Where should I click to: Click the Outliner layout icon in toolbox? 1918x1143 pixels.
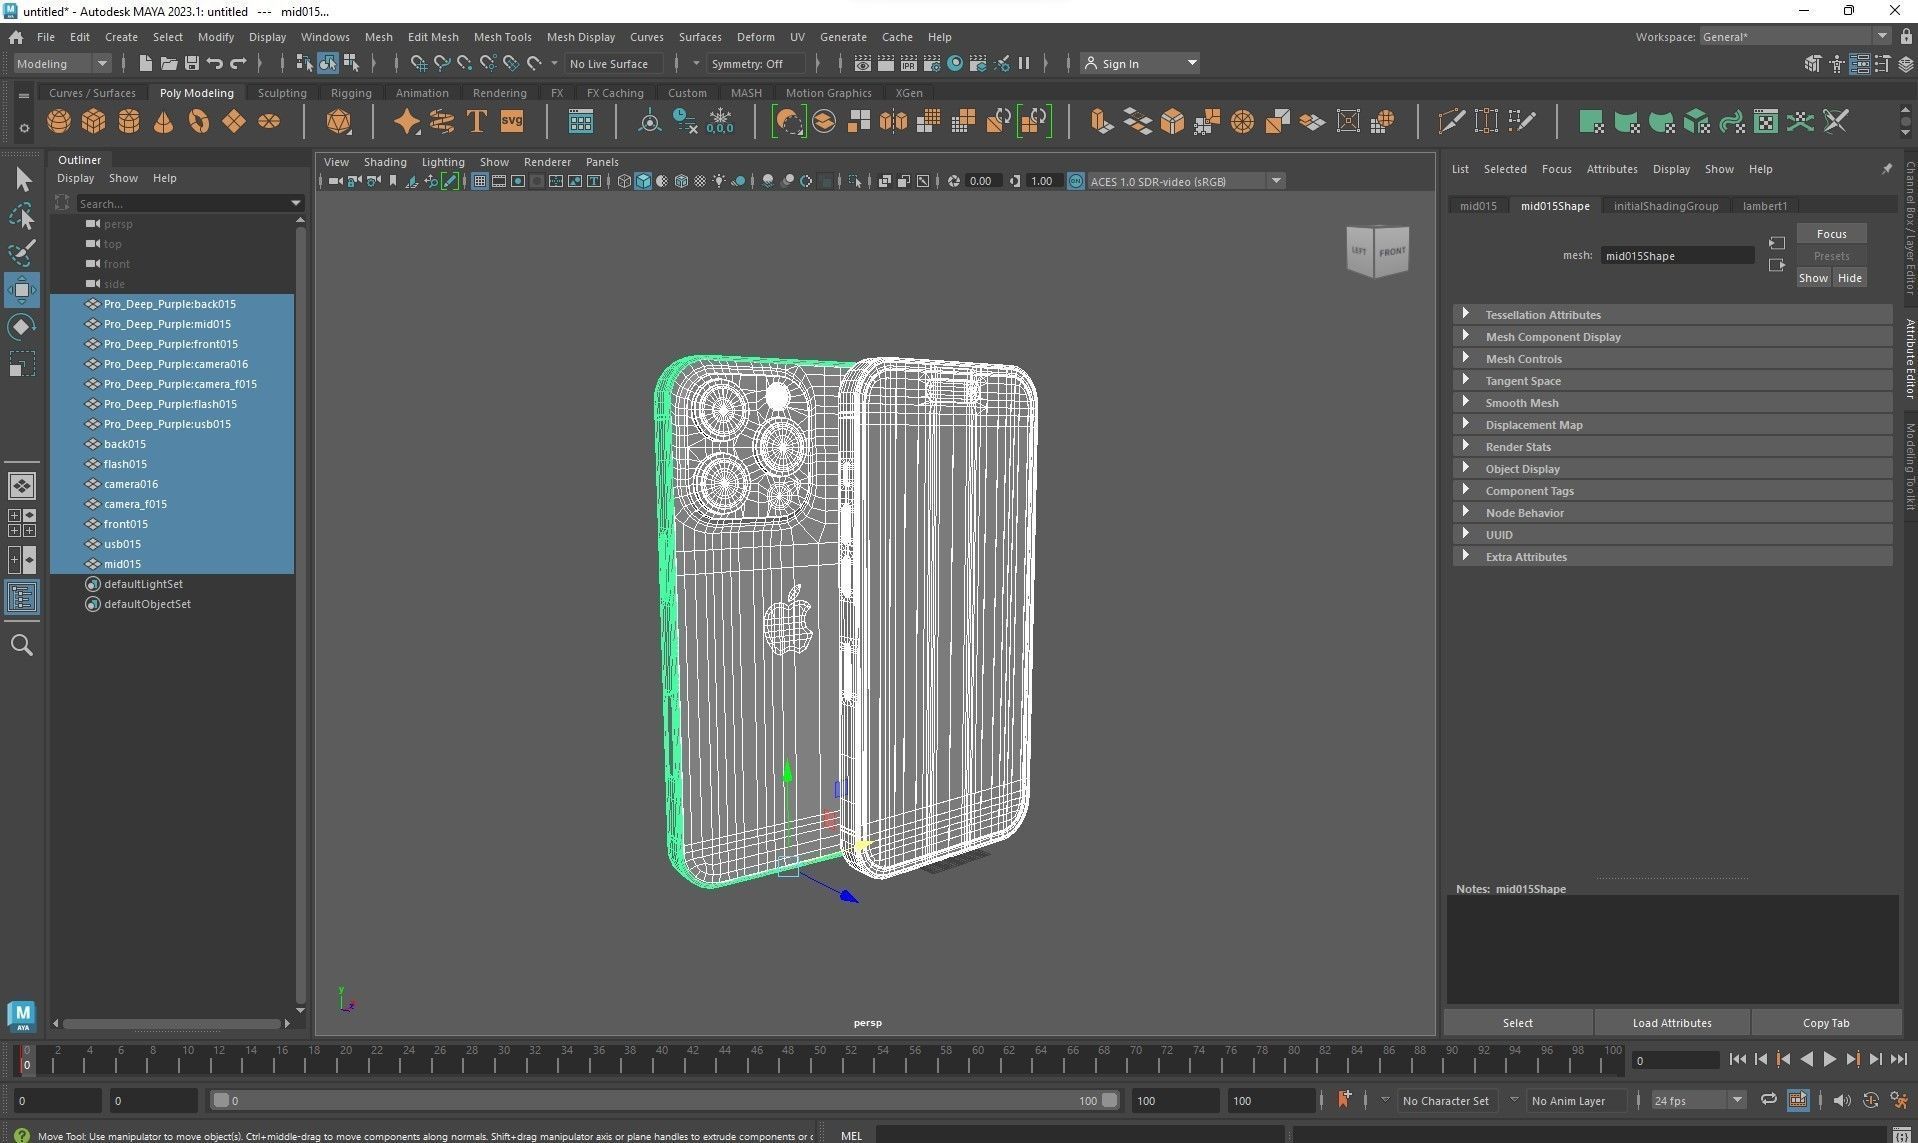point(22,598)
